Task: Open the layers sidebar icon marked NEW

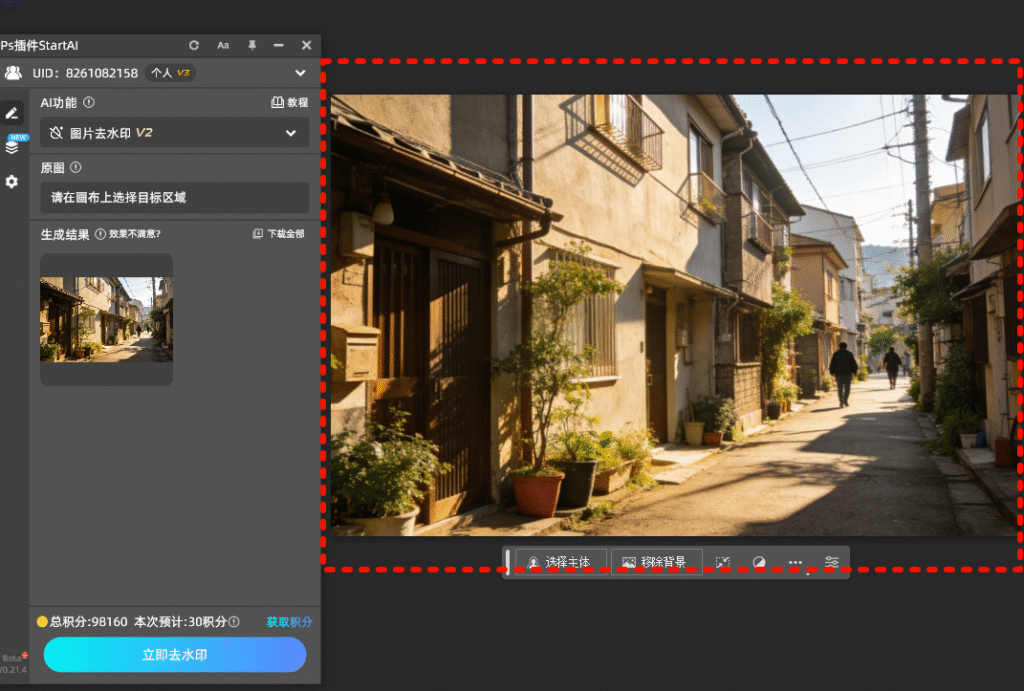Action: tap(12, 147)
